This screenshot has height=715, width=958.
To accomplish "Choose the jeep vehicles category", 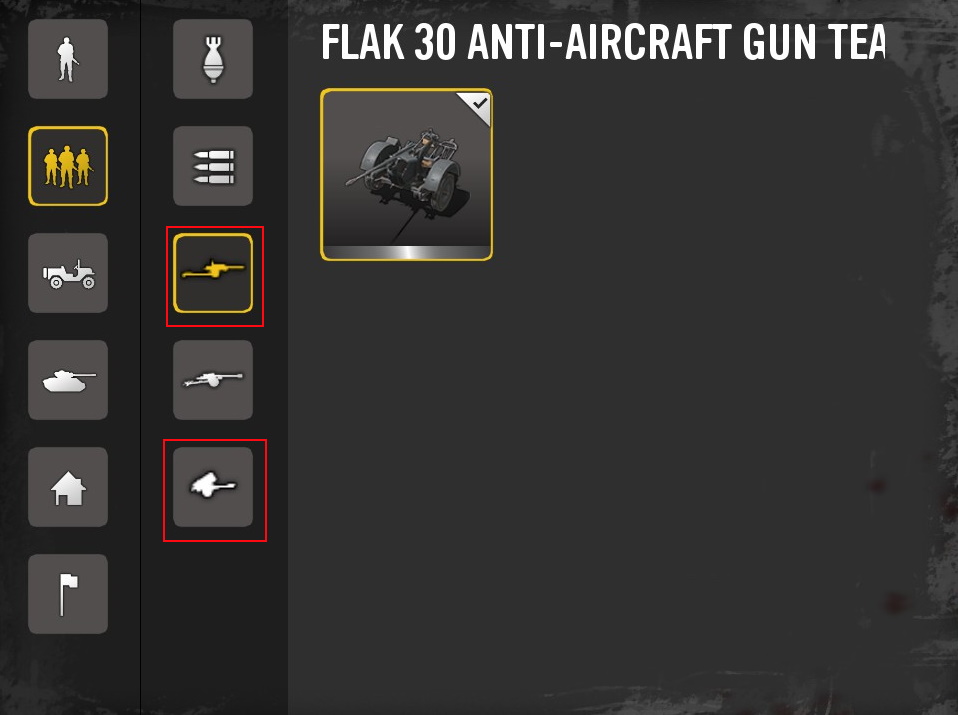I will click(x=68, y=273).
